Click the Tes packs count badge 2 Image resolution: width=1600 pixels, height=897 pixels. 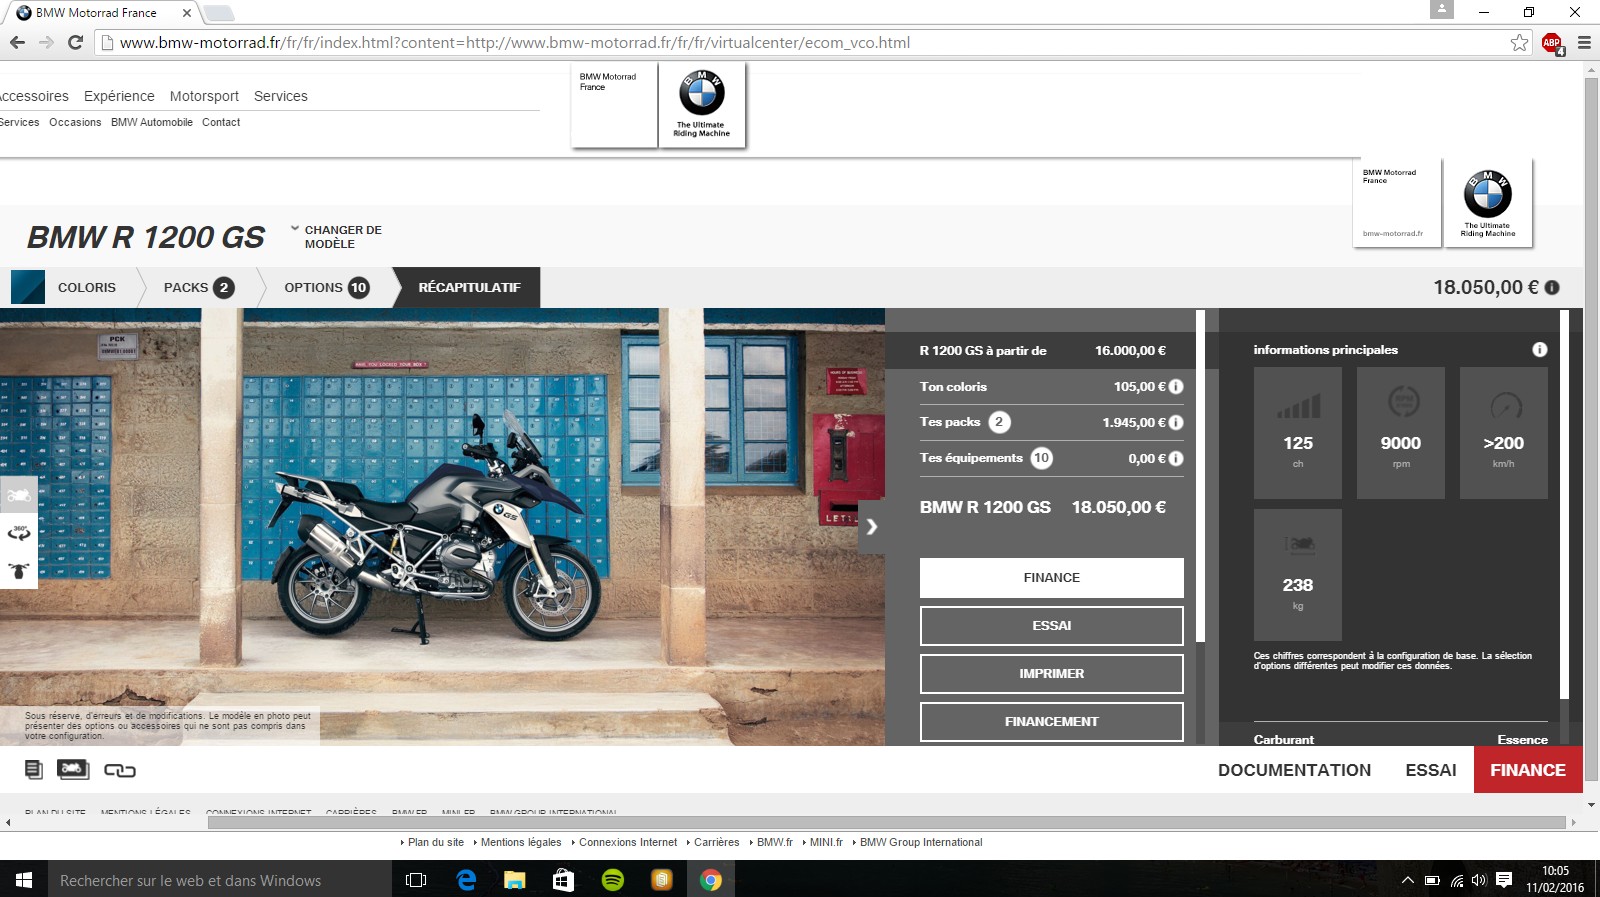pyautogui.click(x=999, y=422)
